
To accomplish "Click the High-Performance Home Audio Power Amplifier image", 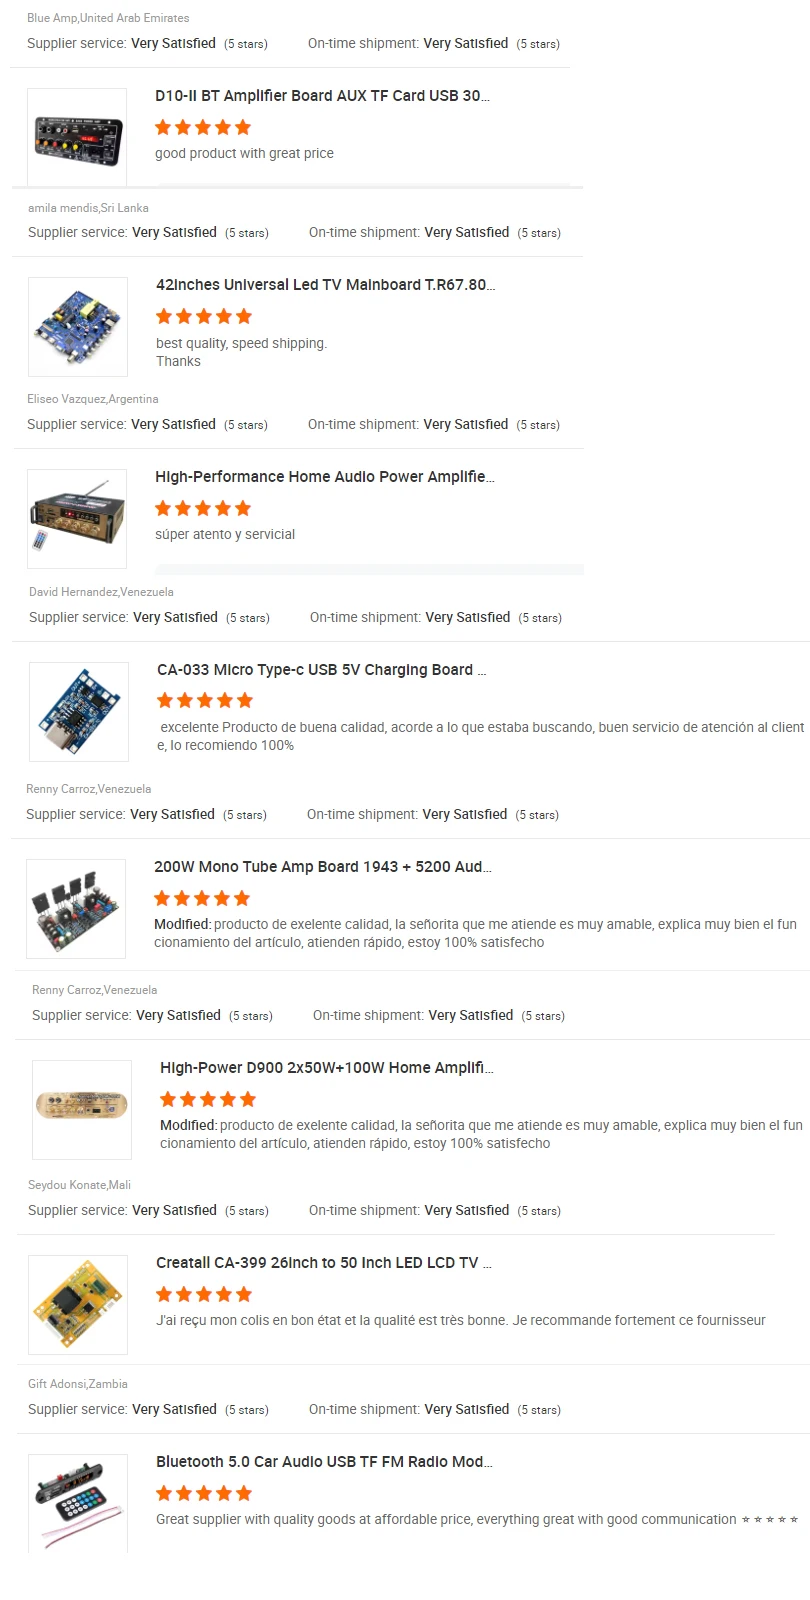I will [x=77, y=519].
